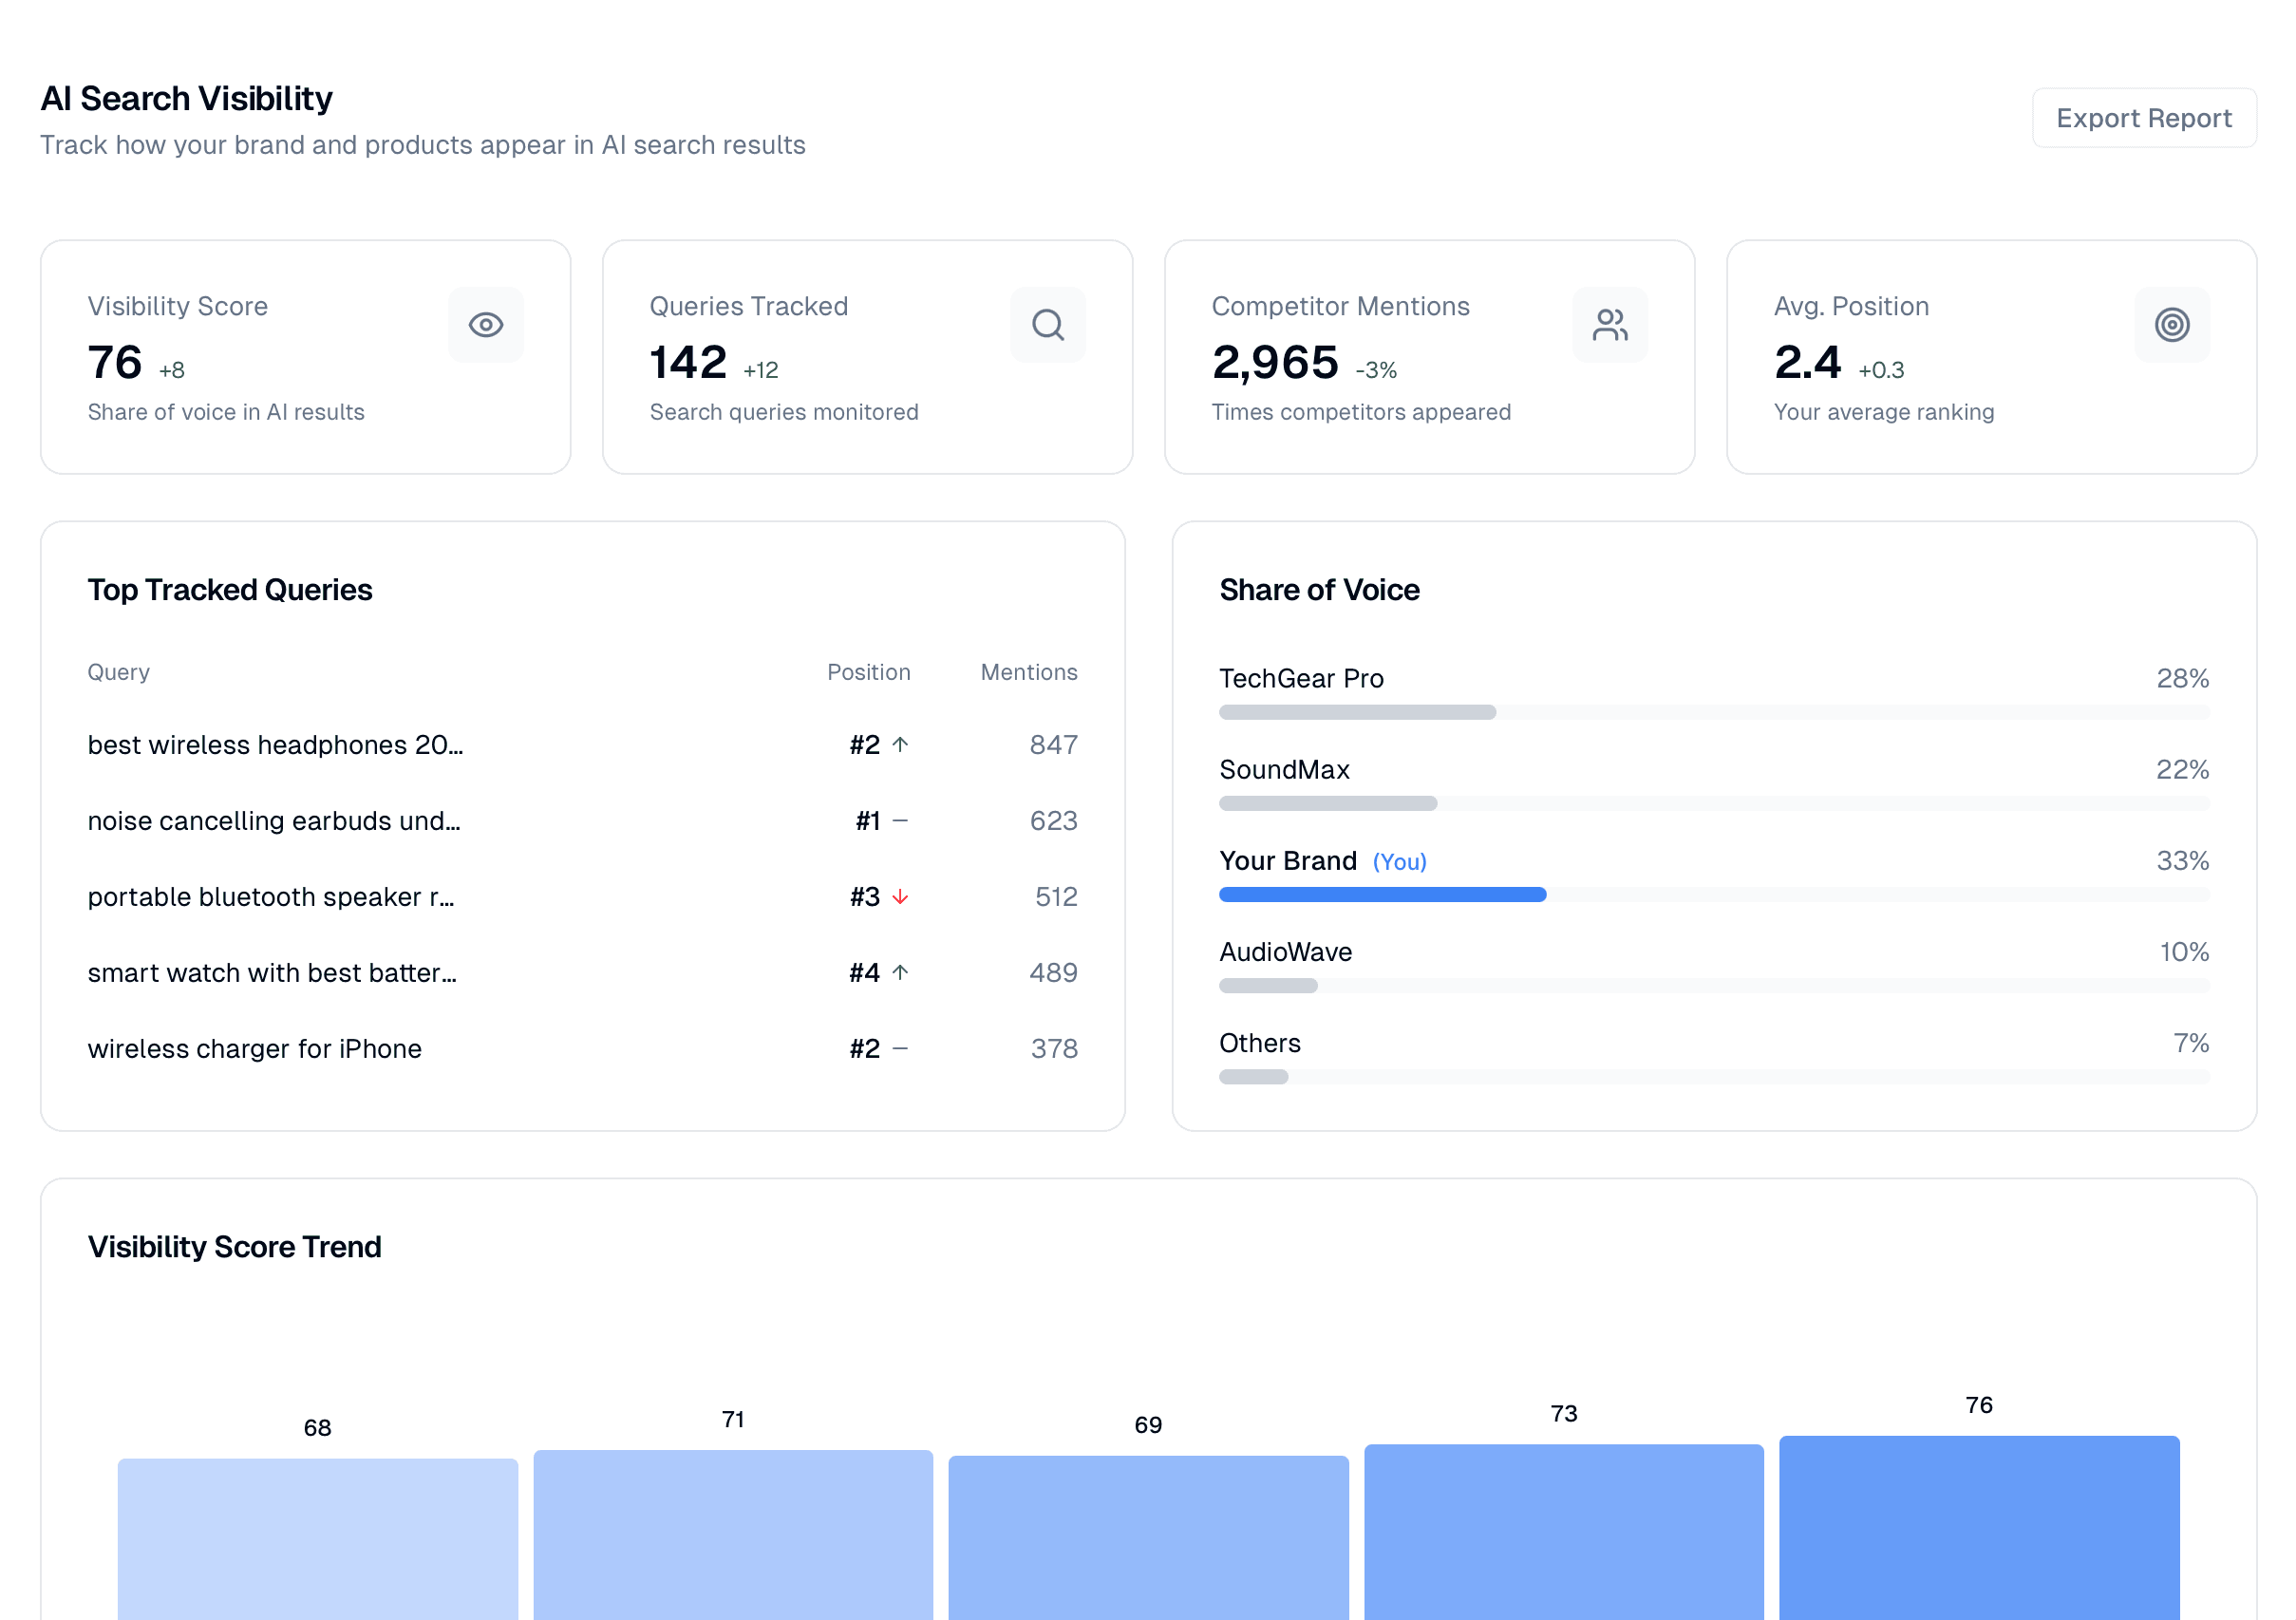2296x1620 pixels.
Task: Click the AI Search Visibility title
Action: pyautogui.click(x=186, y=98)
